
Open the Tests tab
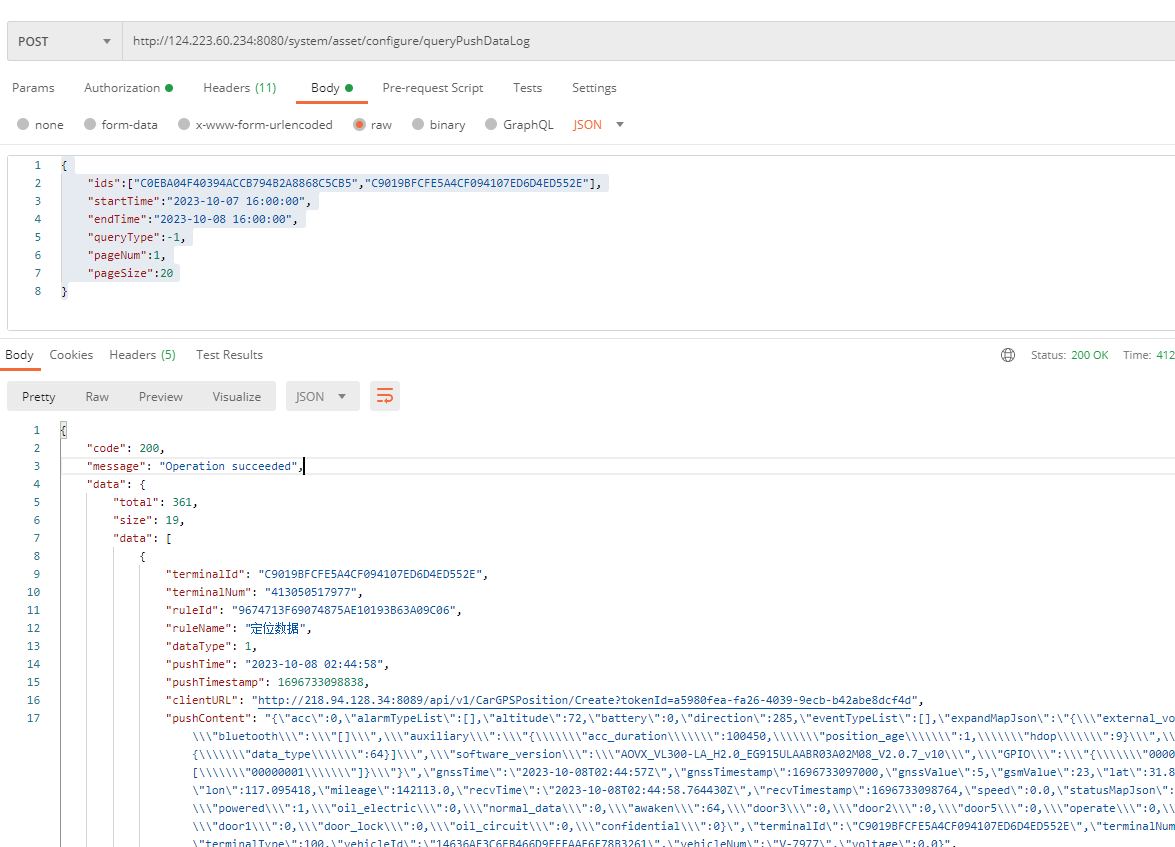click(x=527, y=88)
